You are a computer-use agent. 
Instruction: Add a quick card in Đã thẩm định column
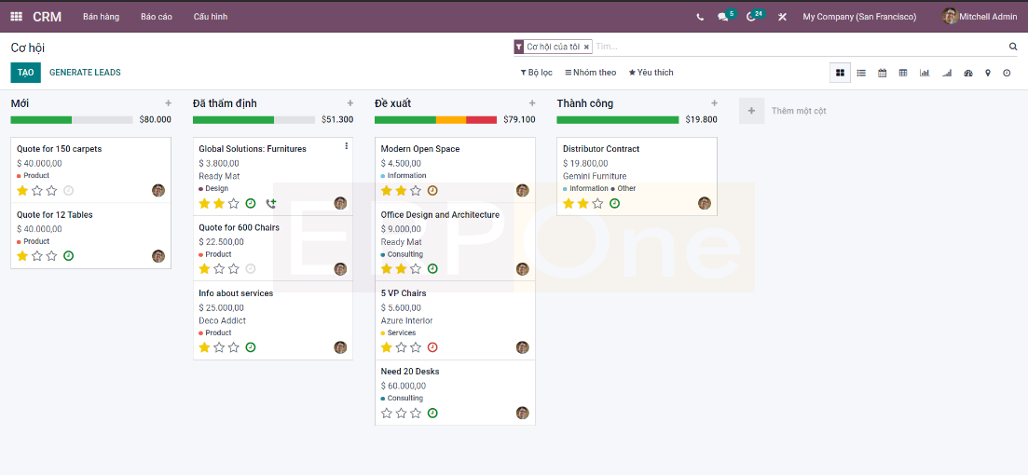[350, 104]
